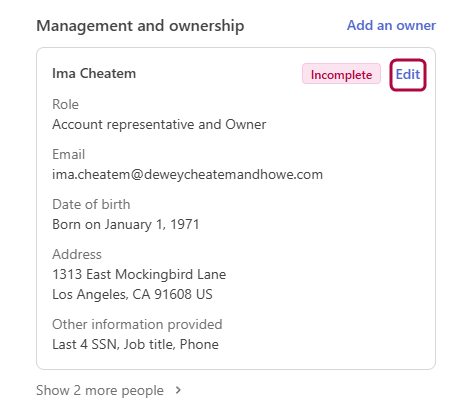The height and width of the screenshot is (417, 462).
Task: Select the Ima Cheatem name heading
Action: pyautogui.click(x=94, y=73)
